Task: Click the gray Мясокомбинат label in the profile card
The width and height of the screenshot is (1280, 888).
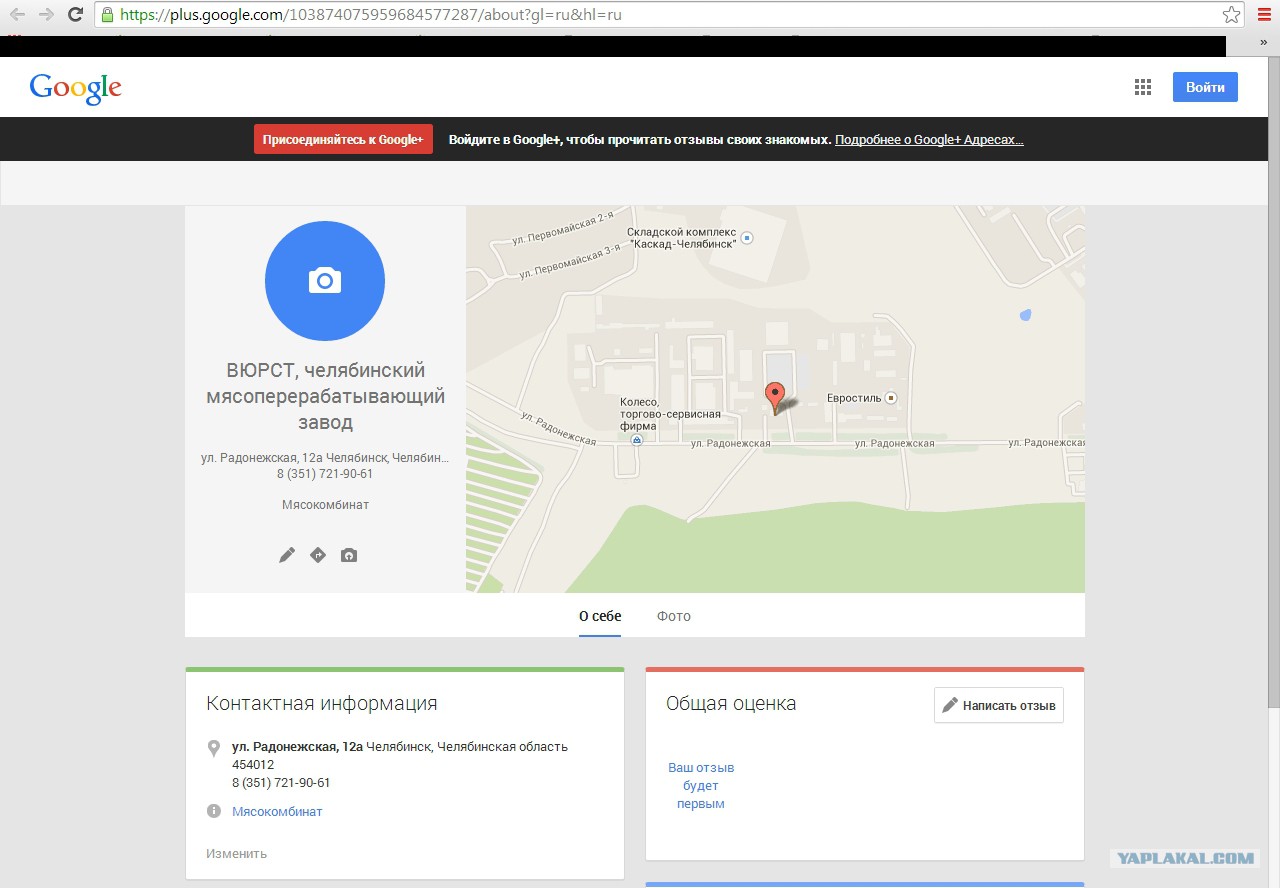Action: 325,505
